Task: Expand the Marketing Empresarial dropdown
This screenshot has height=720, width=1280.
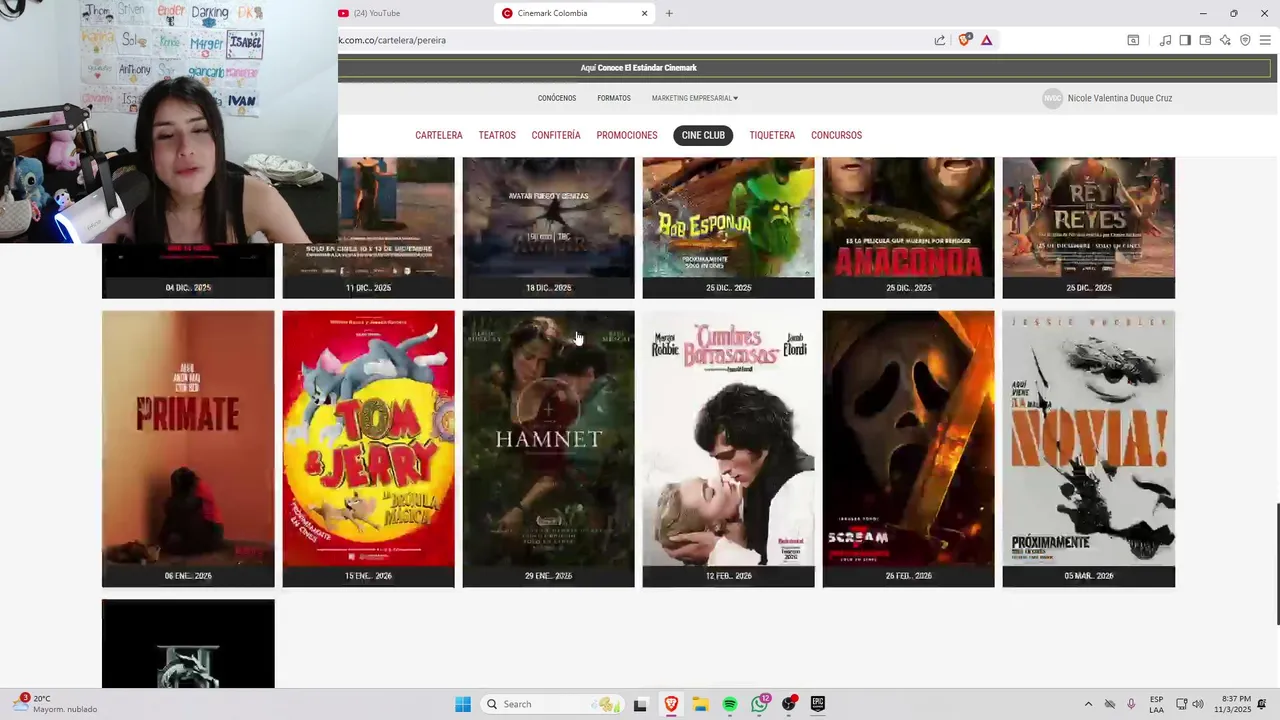Action: click(695, 98)
